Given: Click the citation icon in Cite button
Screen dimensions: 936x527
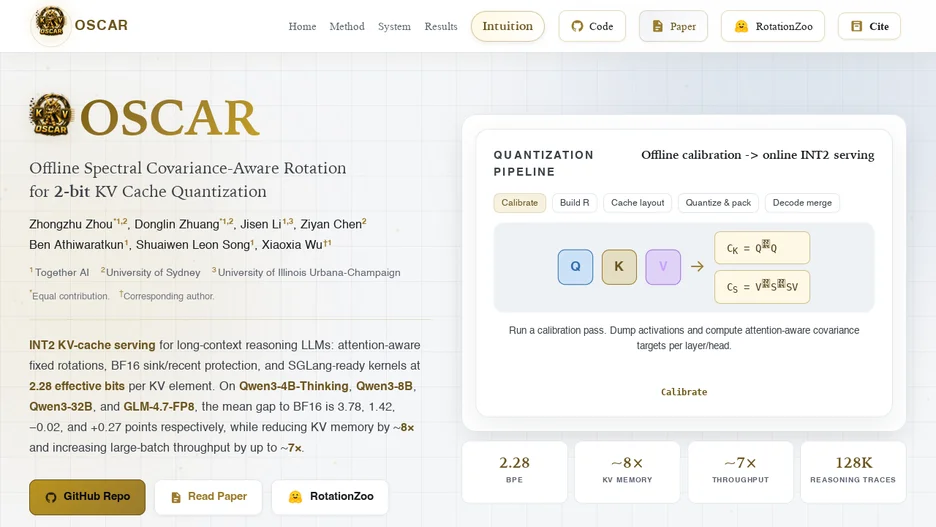Looking at the screenshot, I should coord(856,26).
